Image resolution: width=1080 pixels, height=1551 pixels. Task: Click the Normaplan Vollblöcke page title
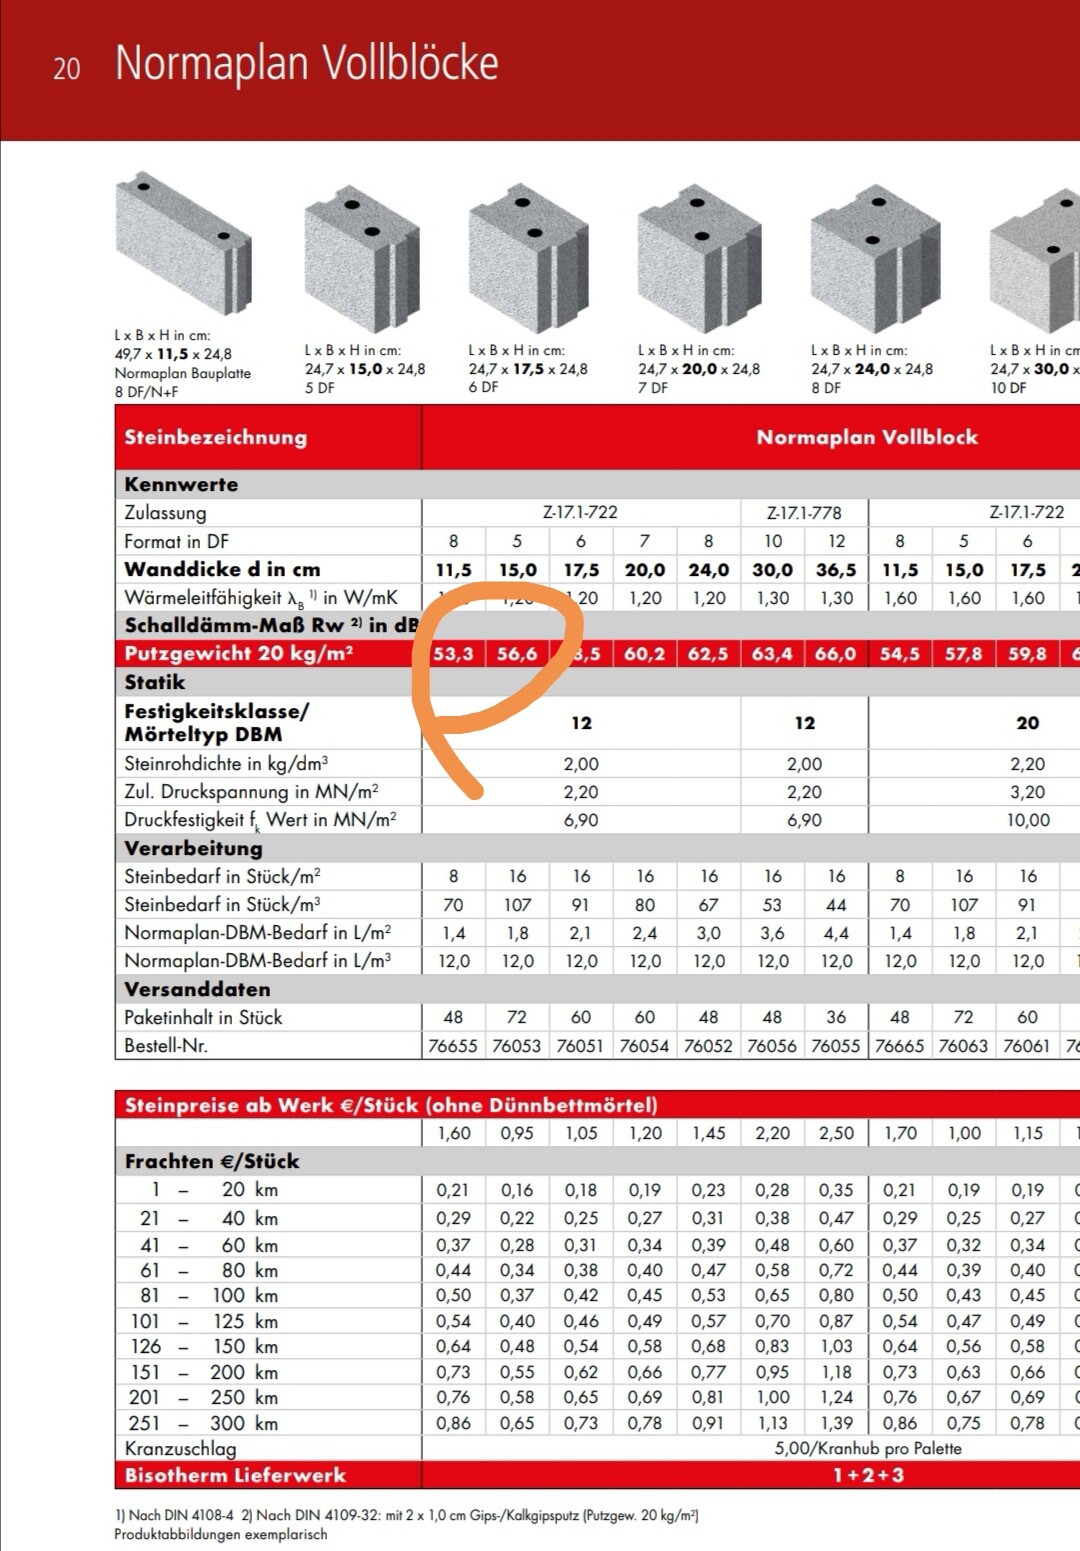306,63
